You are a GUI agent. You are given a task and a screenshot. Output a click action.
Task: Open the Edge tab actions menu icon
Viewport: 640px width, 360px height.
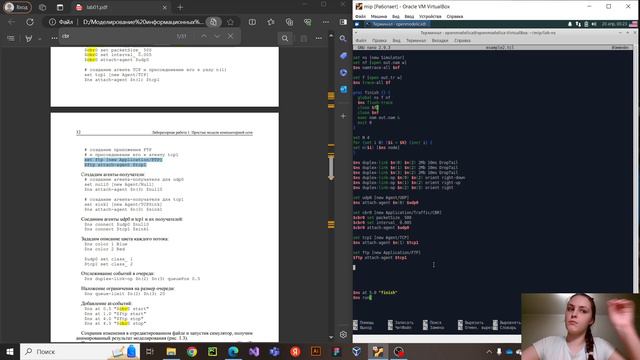[60, 7]
